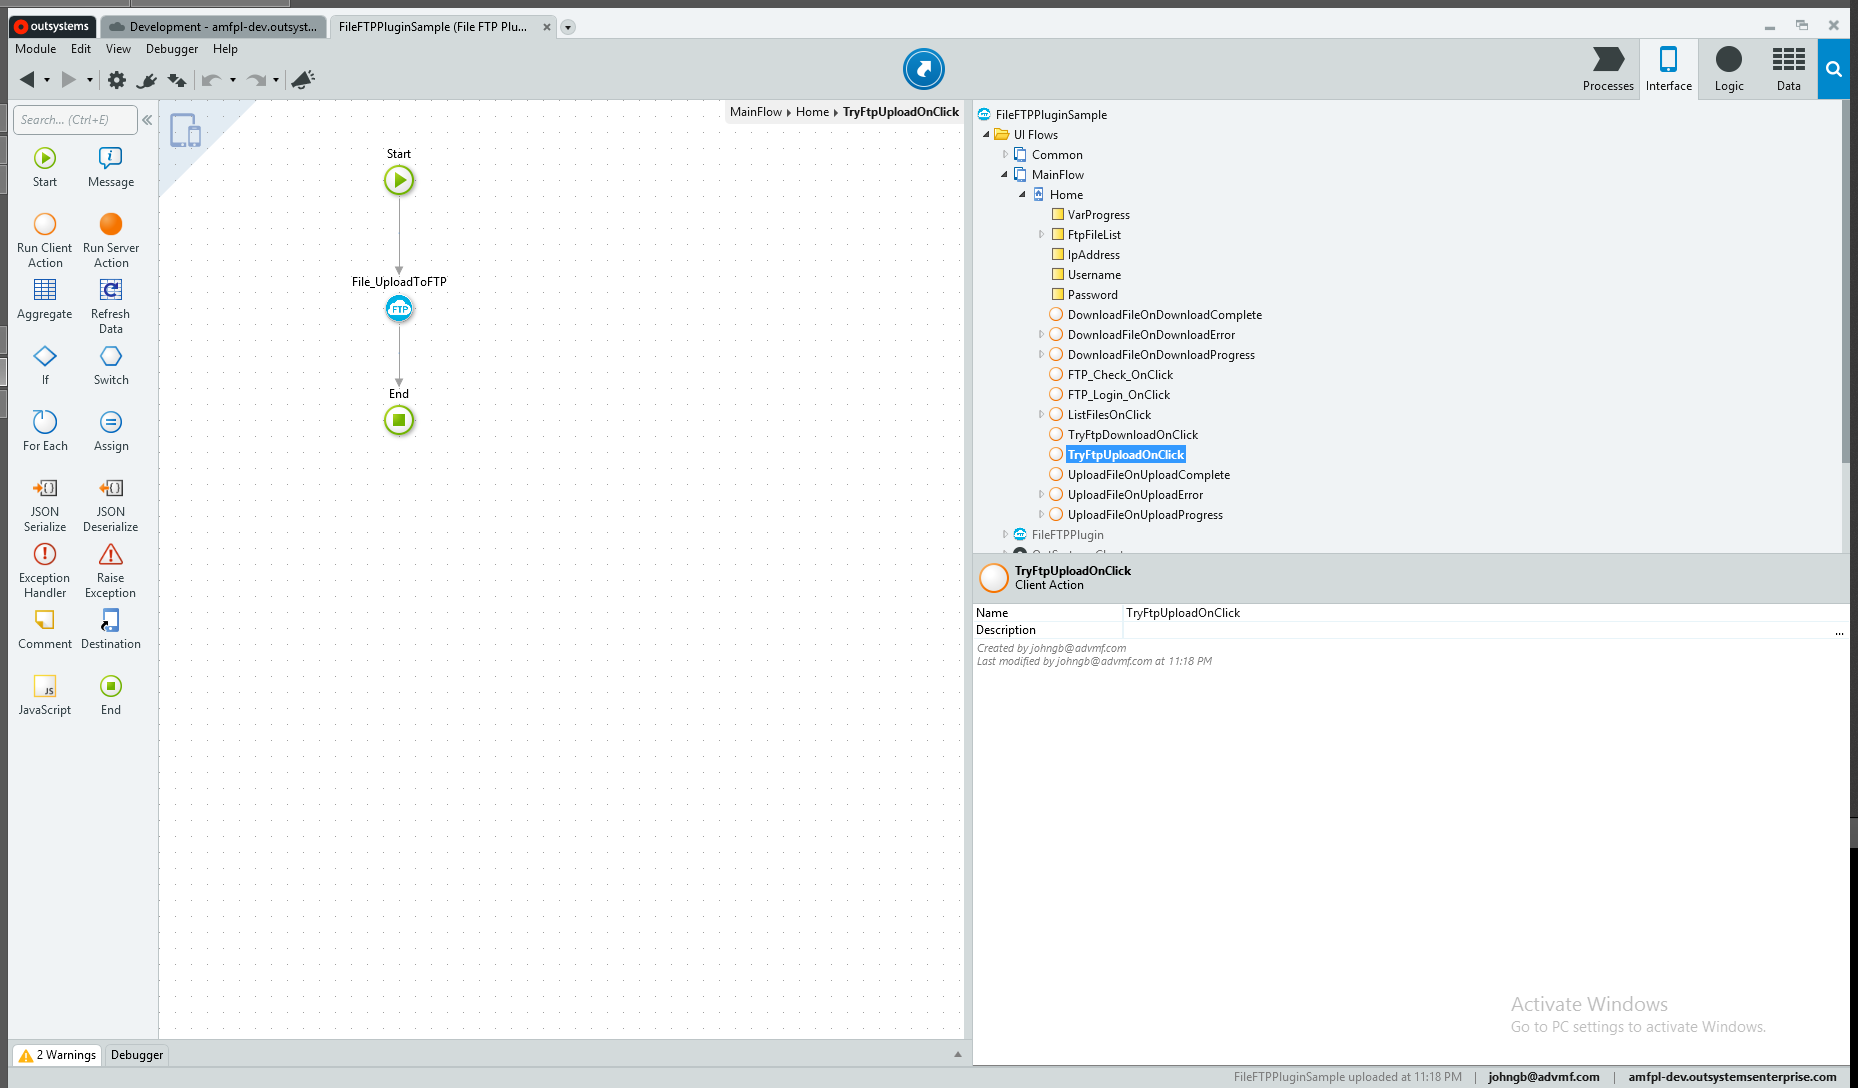The width and height of the screenshot is (1858, 1088).
Task: Choose the Comment tool
Action: click(45, 629)
